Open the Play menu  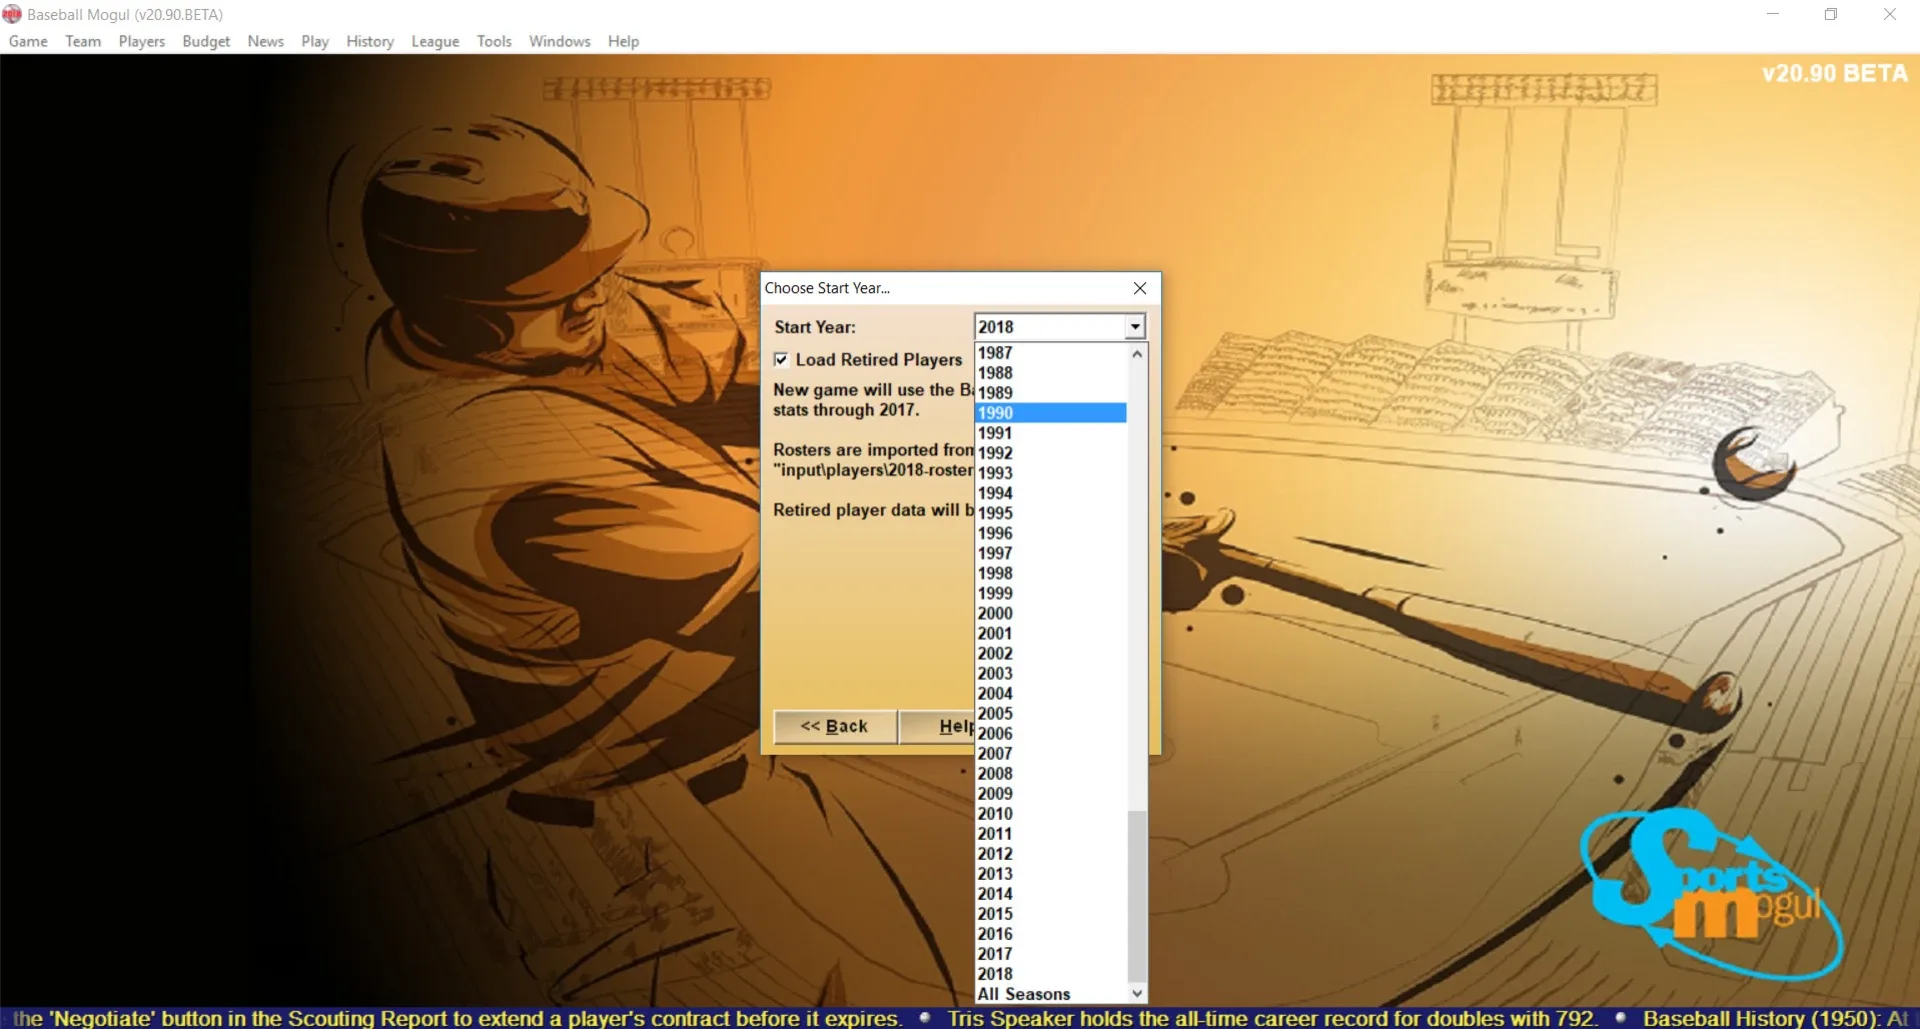click(x=315, y=41)
